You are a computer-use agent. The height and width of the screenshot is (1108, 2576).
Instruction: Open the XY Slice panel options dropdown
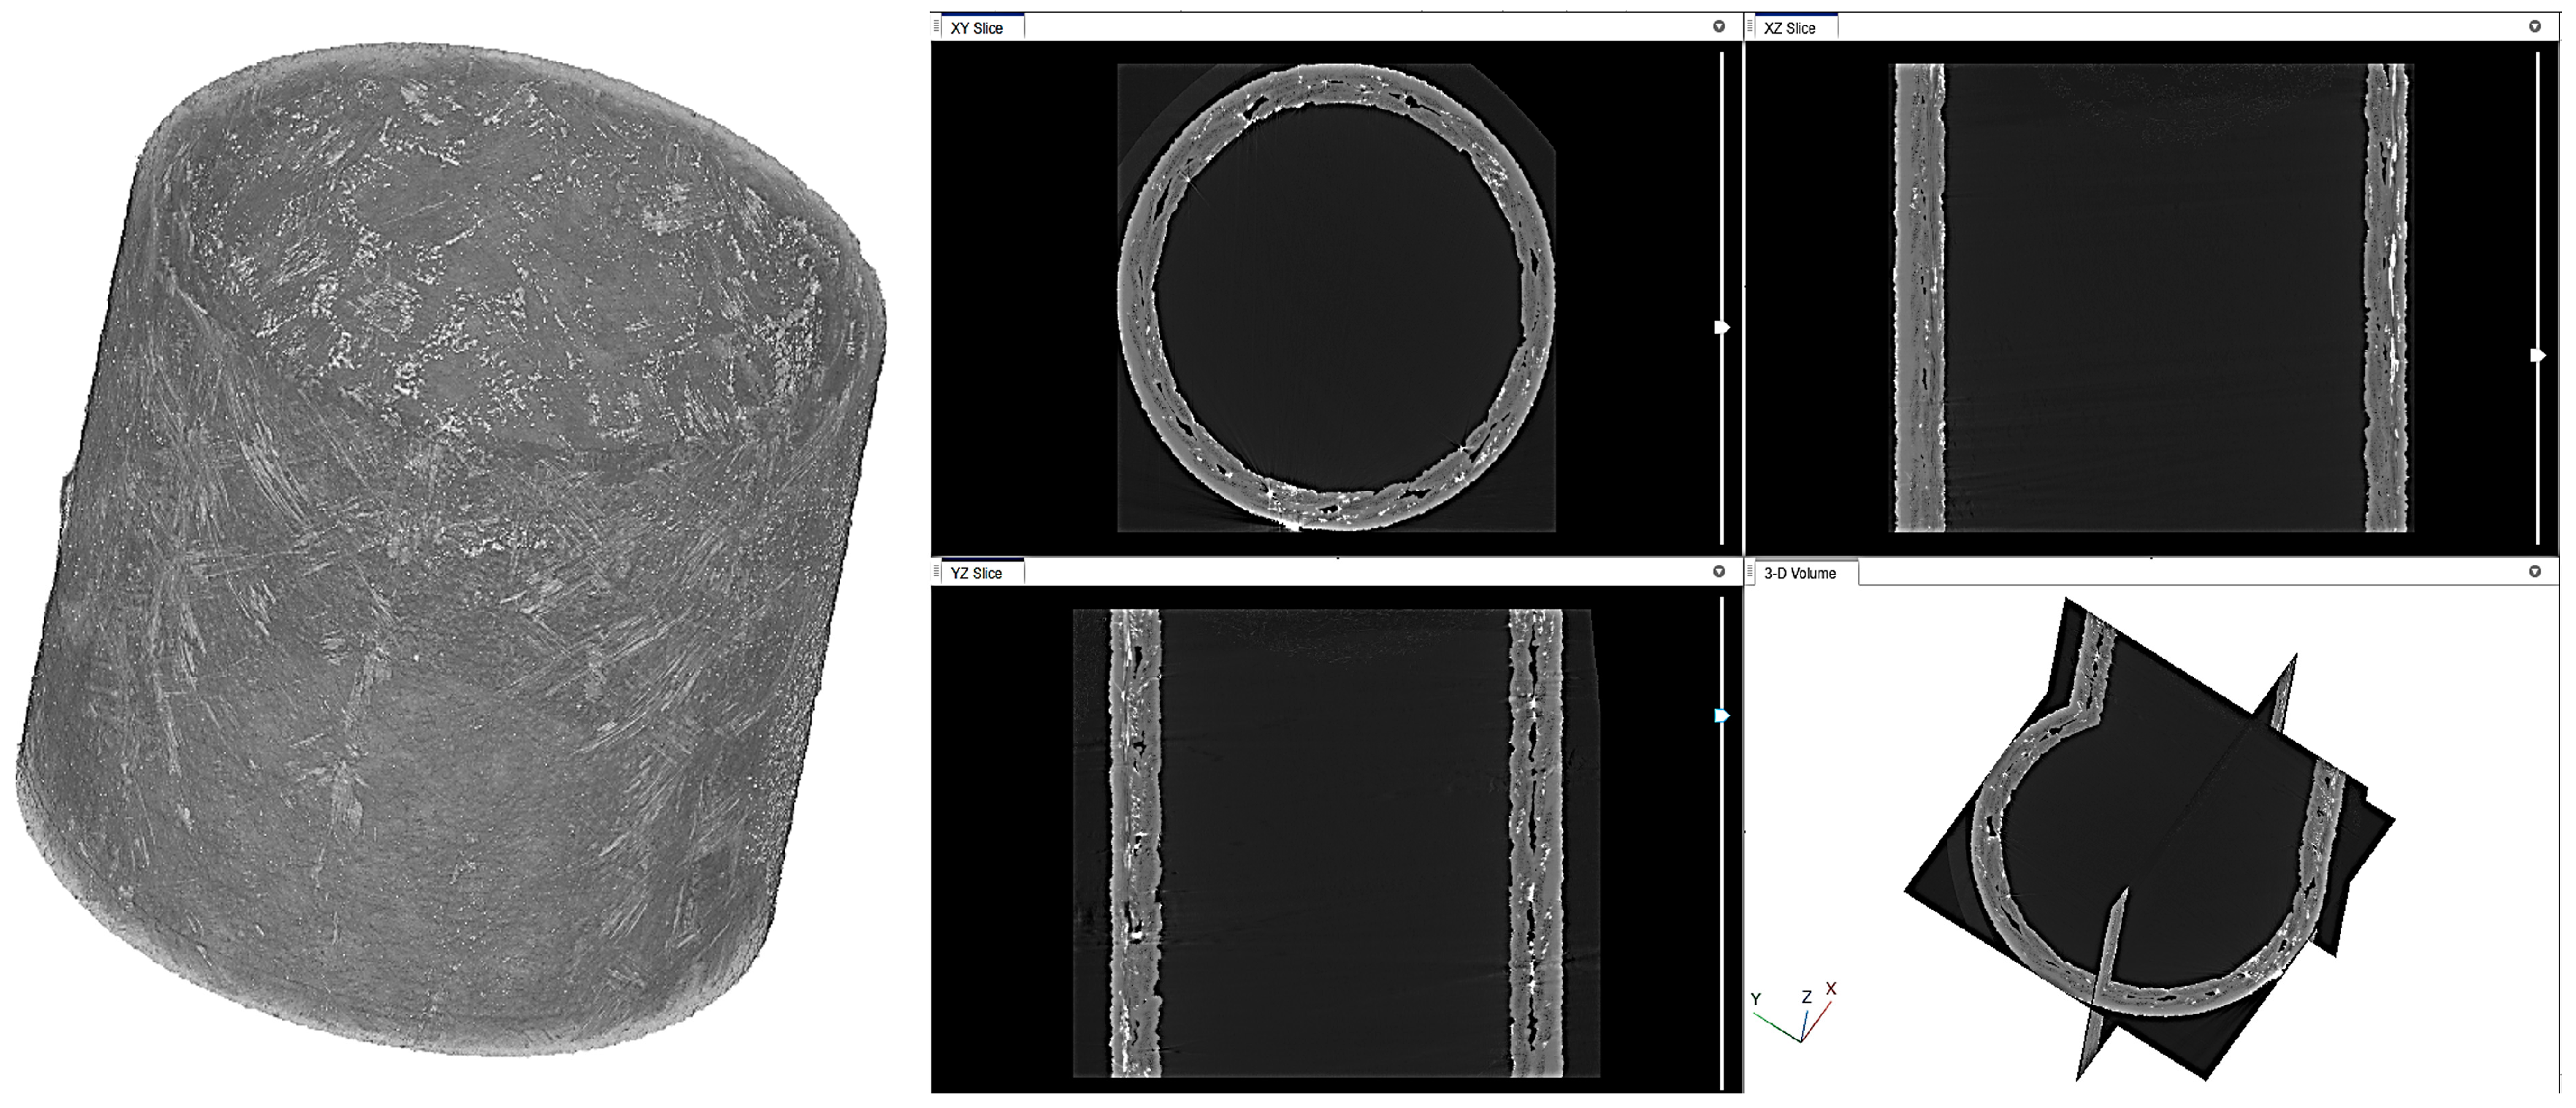1719,27
